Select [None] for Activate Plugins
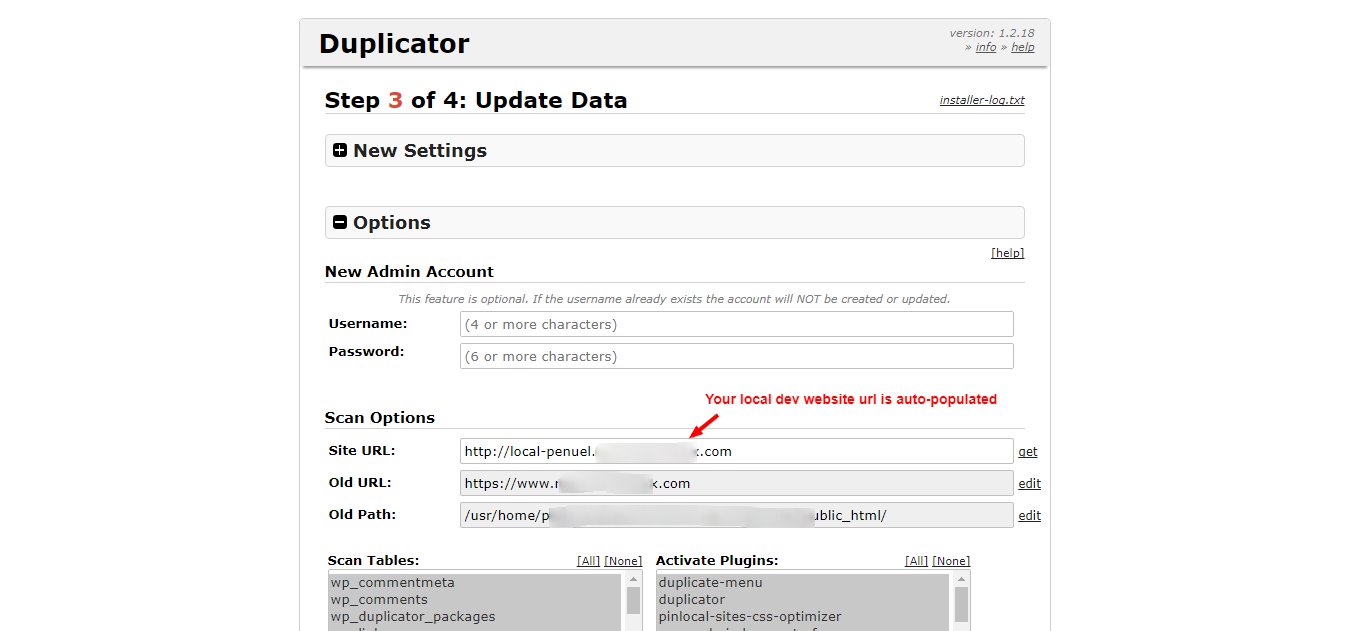 point(951,561)
